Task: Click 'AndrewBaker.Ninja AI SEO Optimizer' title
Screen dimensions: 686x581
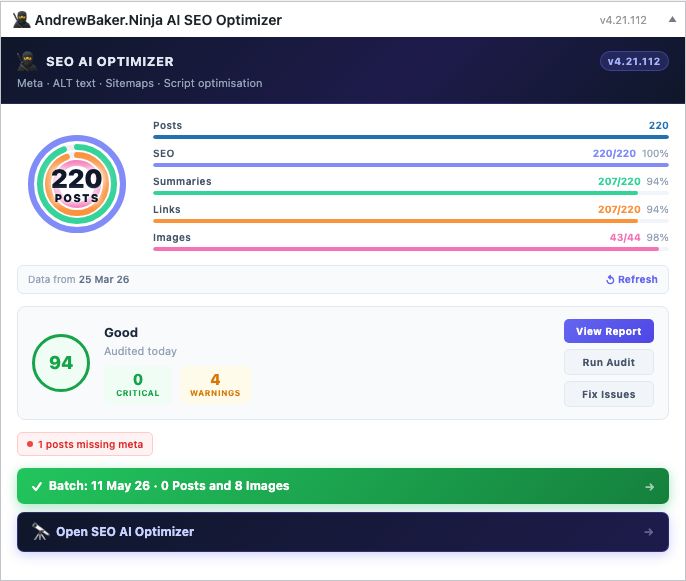Action: click(158, 20)
